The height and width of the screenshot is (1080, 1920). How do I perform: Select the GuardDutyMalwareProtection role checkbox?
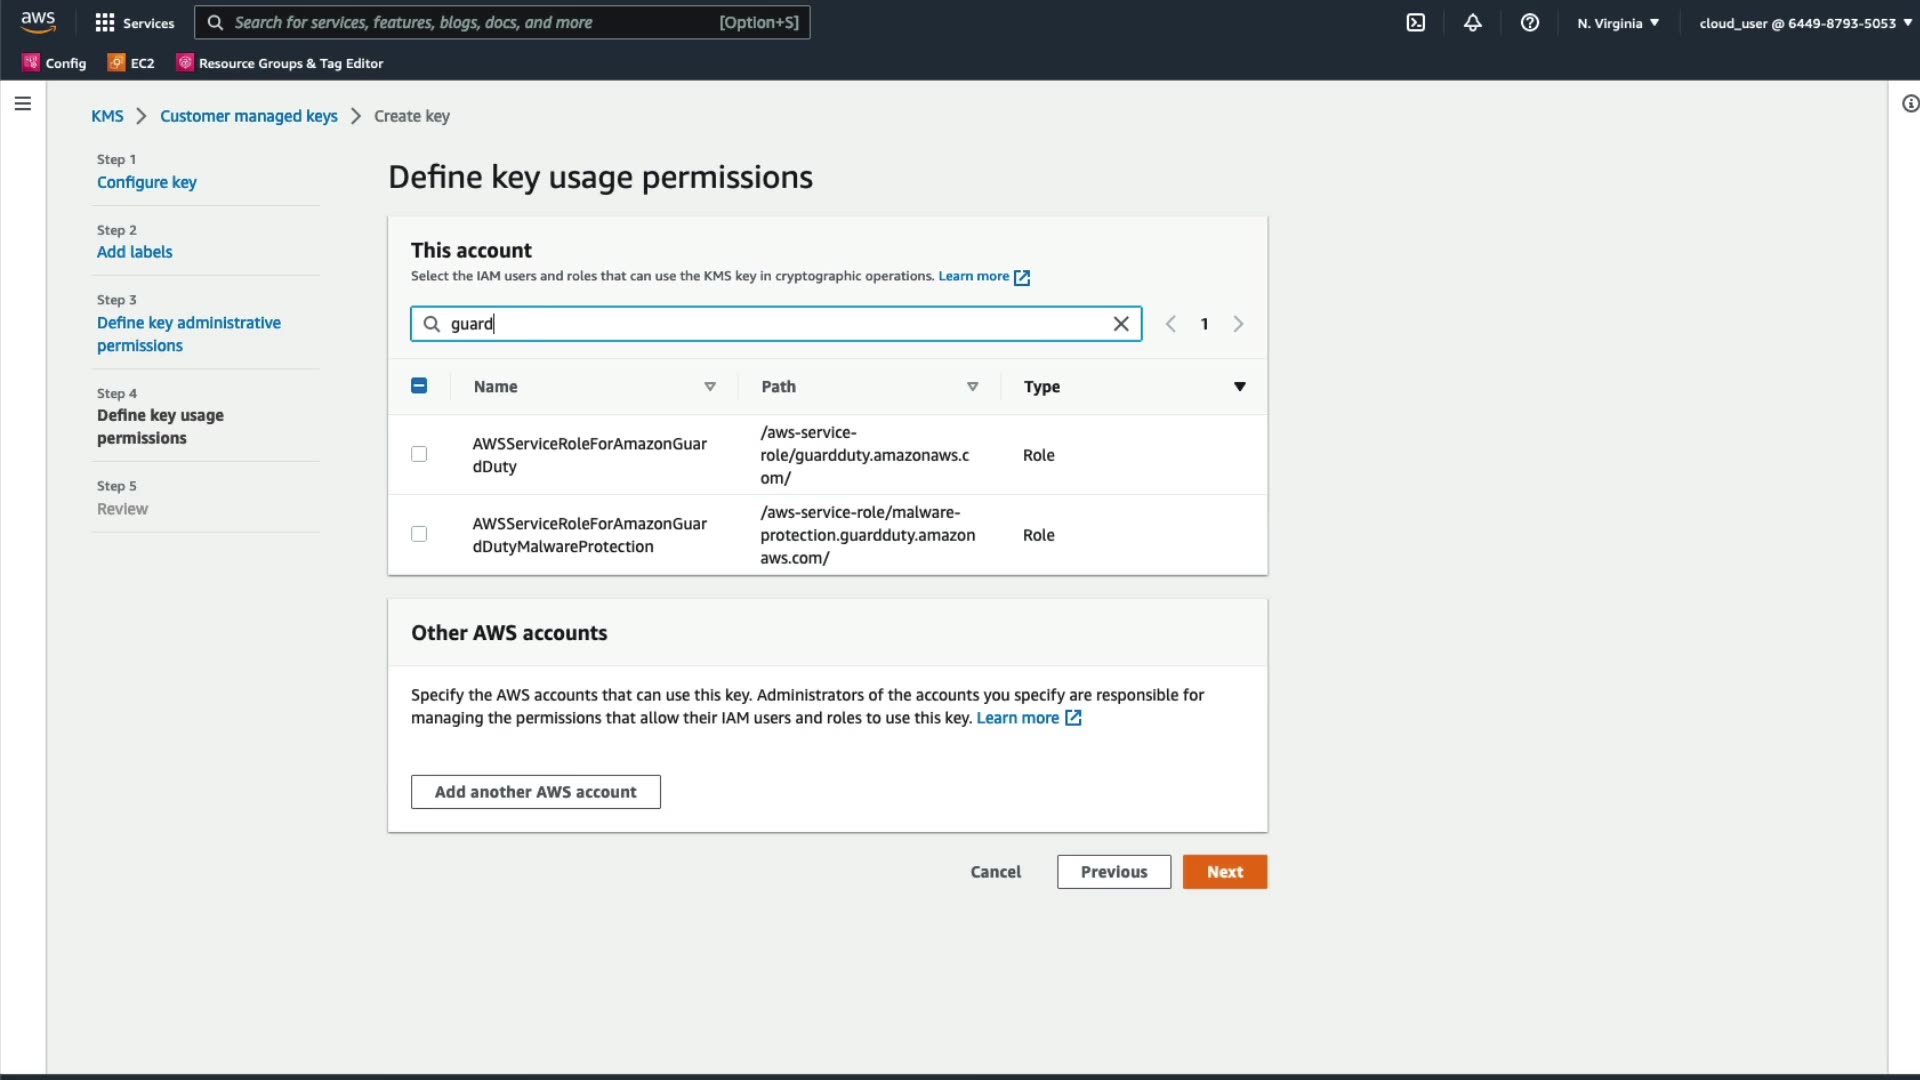419,535
